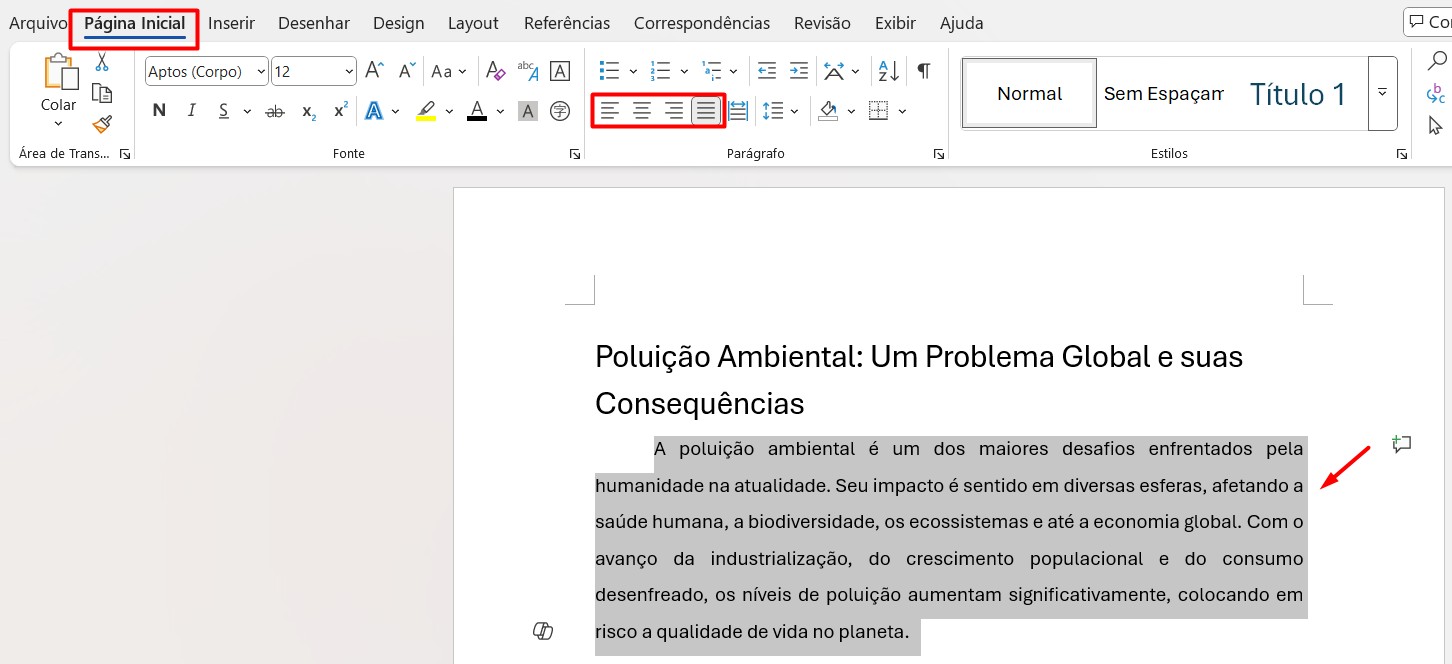This screenshot has width=1452, height=664.
Task: Insert a numbered list
Action: (x=660, y=71)
